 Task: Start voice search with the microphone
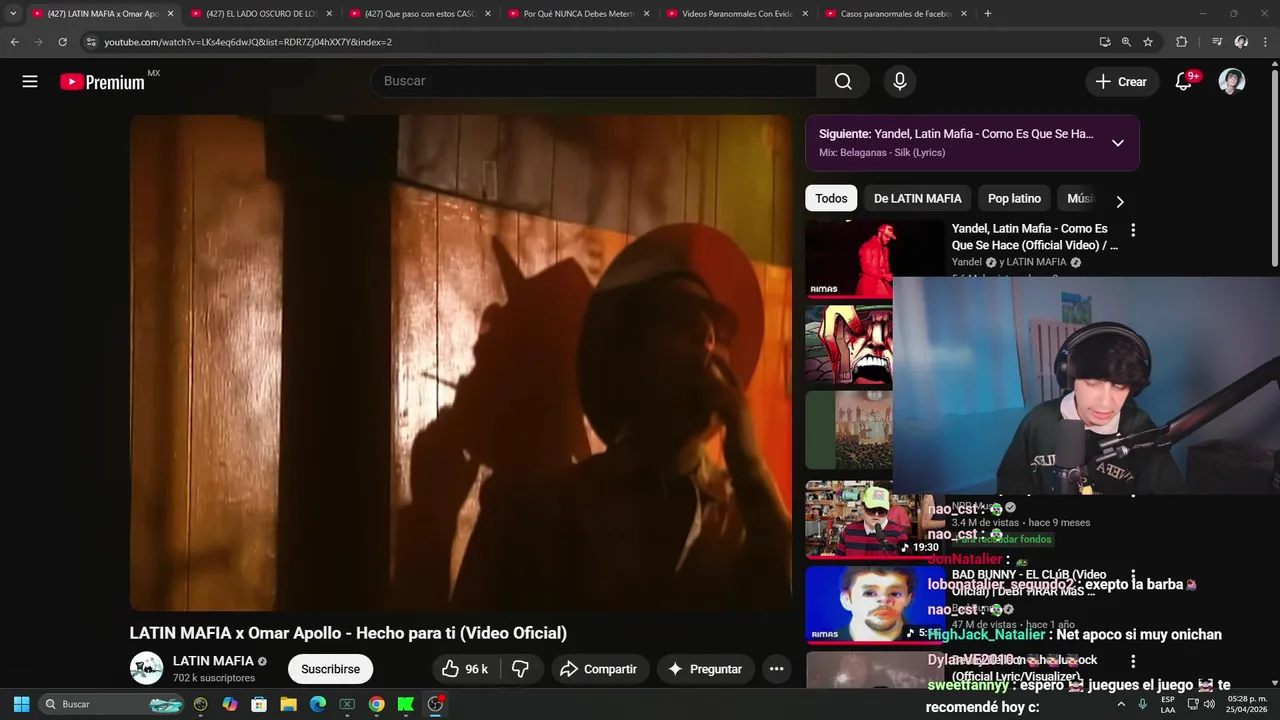tap(900, 81)
